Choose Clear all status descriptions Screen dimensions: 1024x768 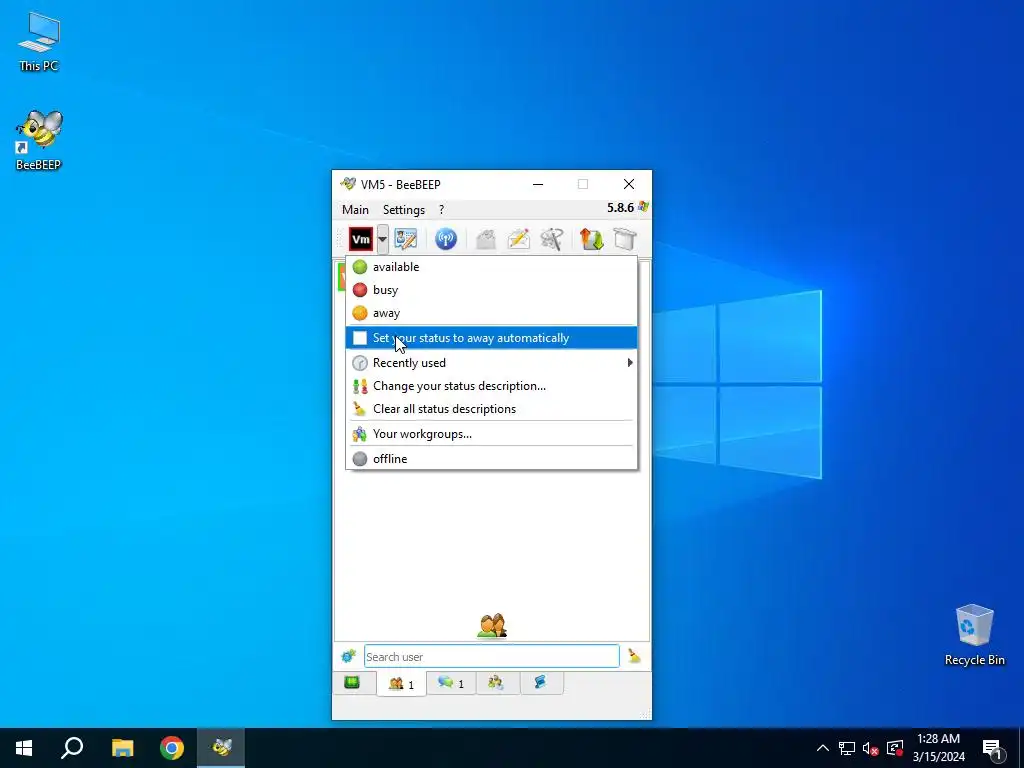click(x=491, y=409)
